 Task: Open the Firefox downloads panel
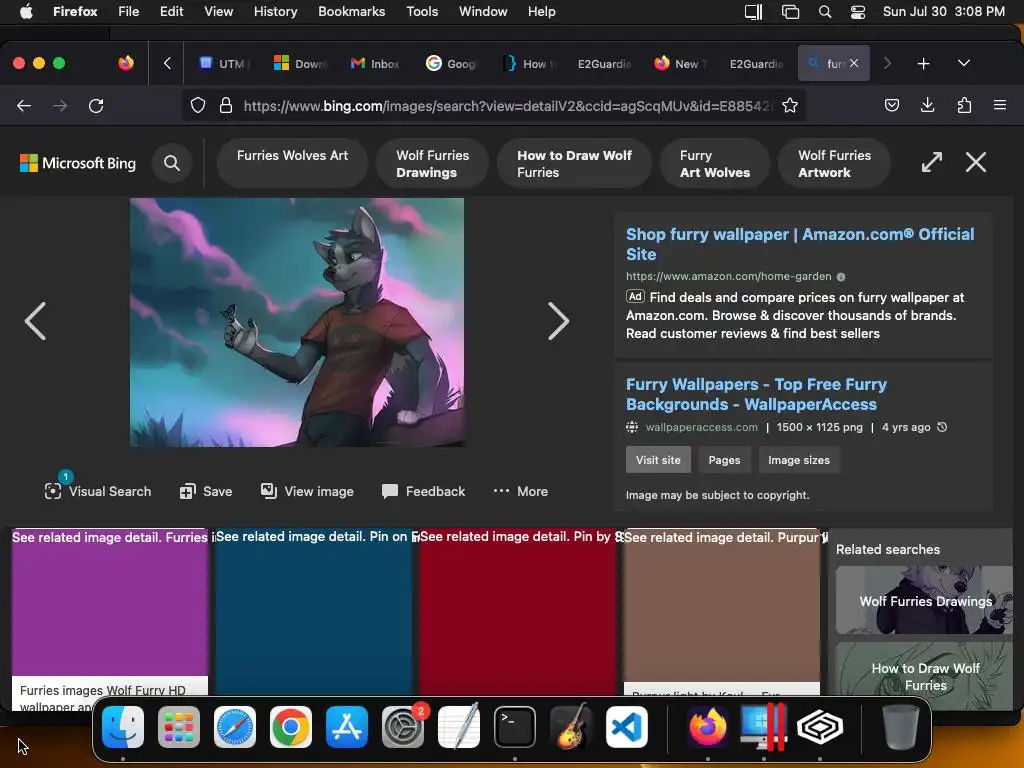pyautogui.click(x=927, y=105)
